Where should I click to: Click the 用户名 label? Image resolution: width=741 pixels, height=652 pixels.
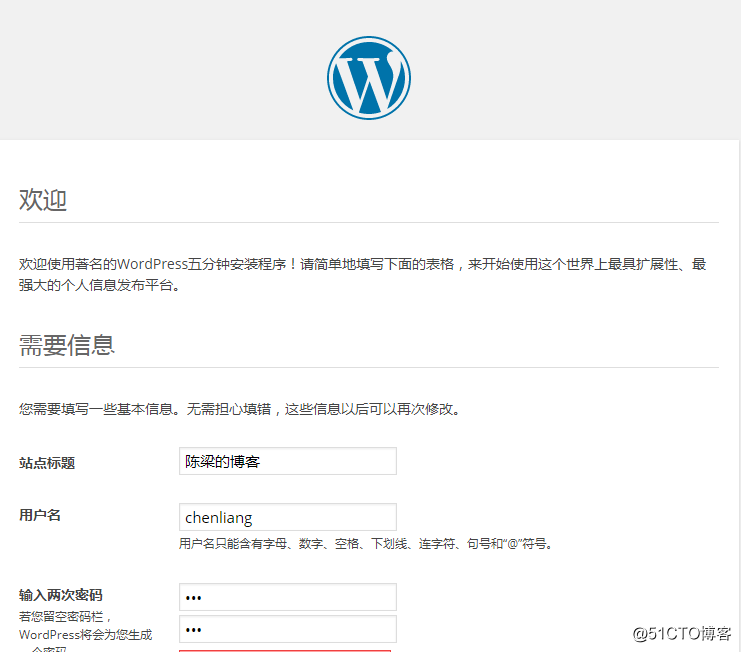point(40,515)
